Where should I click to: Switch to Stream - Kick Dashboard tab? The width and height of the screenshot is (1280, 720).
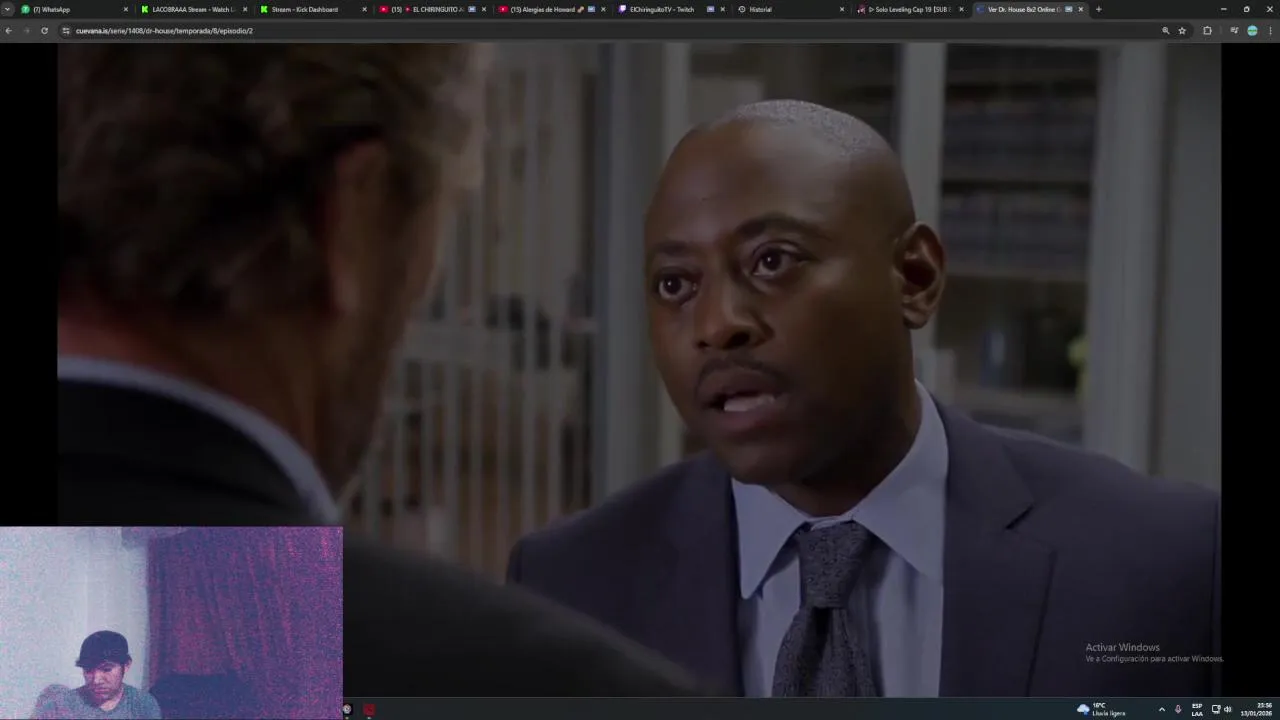[x=312, y=9]
